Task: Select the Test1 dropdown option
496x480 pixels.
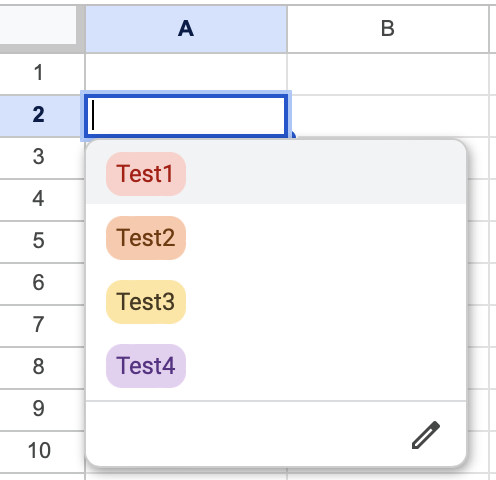Action: (146, 174)
